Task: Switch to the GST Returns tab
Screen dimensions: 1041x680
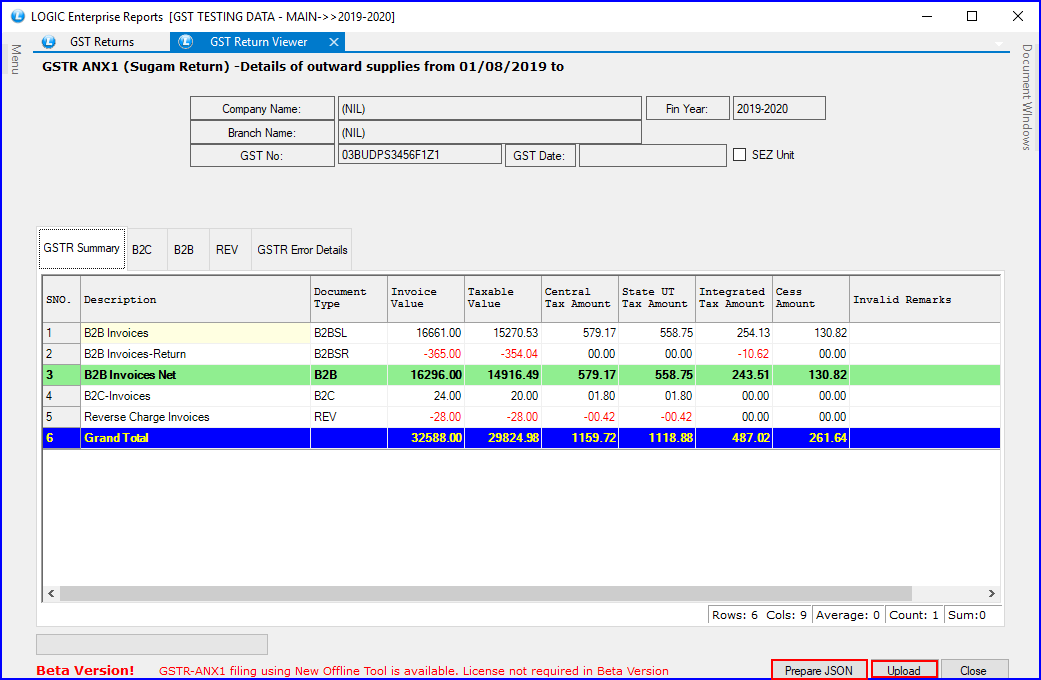Action: click(x=102, y=42)
